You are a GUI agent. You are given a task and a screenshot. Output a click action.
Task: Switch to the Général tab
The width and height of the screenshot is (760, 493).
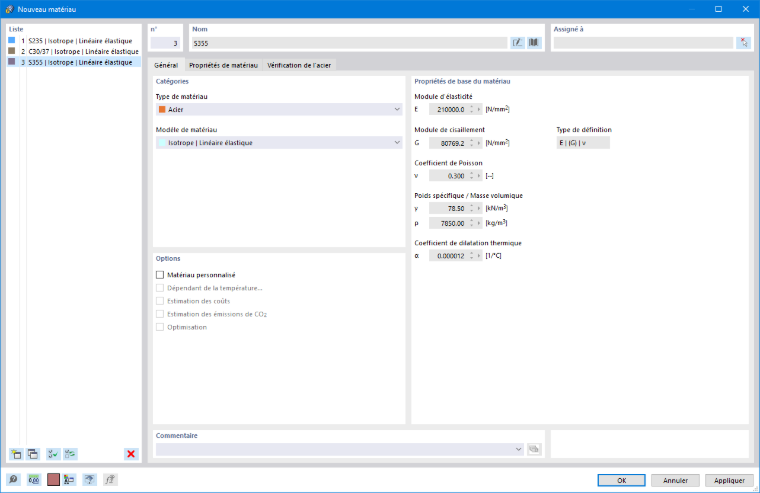pyautogui.click(x=166, y=65)
